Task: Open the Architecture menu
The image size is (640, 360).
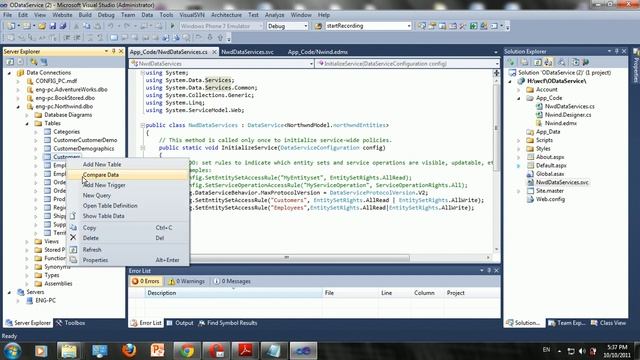Action: [x=226, y=15]
